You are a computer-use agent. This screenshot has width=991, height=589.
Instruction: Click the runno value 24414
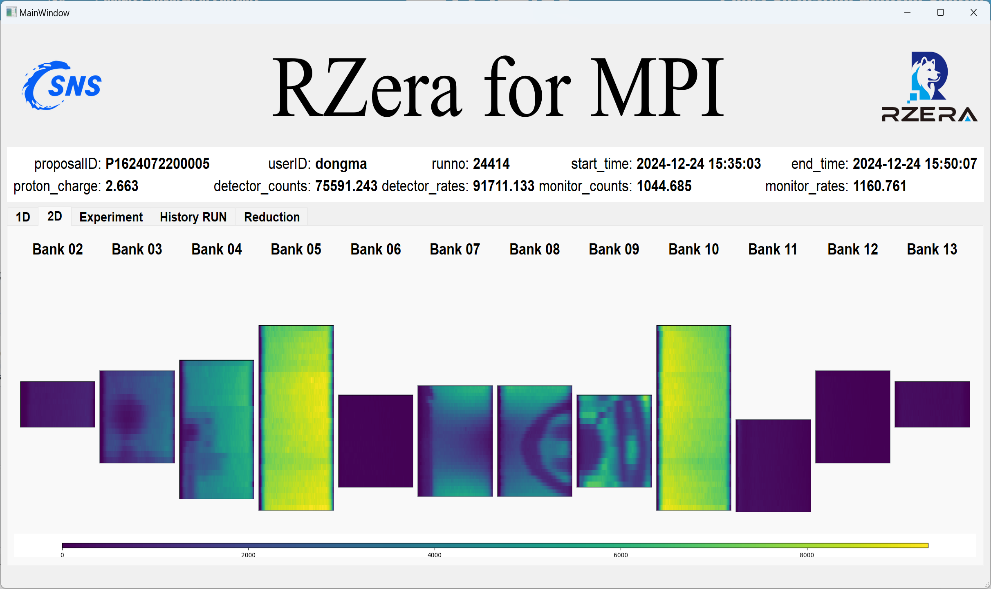coord(491,164)
